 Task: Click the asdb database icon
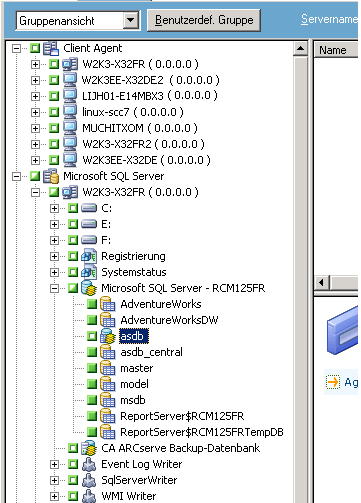point(108,336)
